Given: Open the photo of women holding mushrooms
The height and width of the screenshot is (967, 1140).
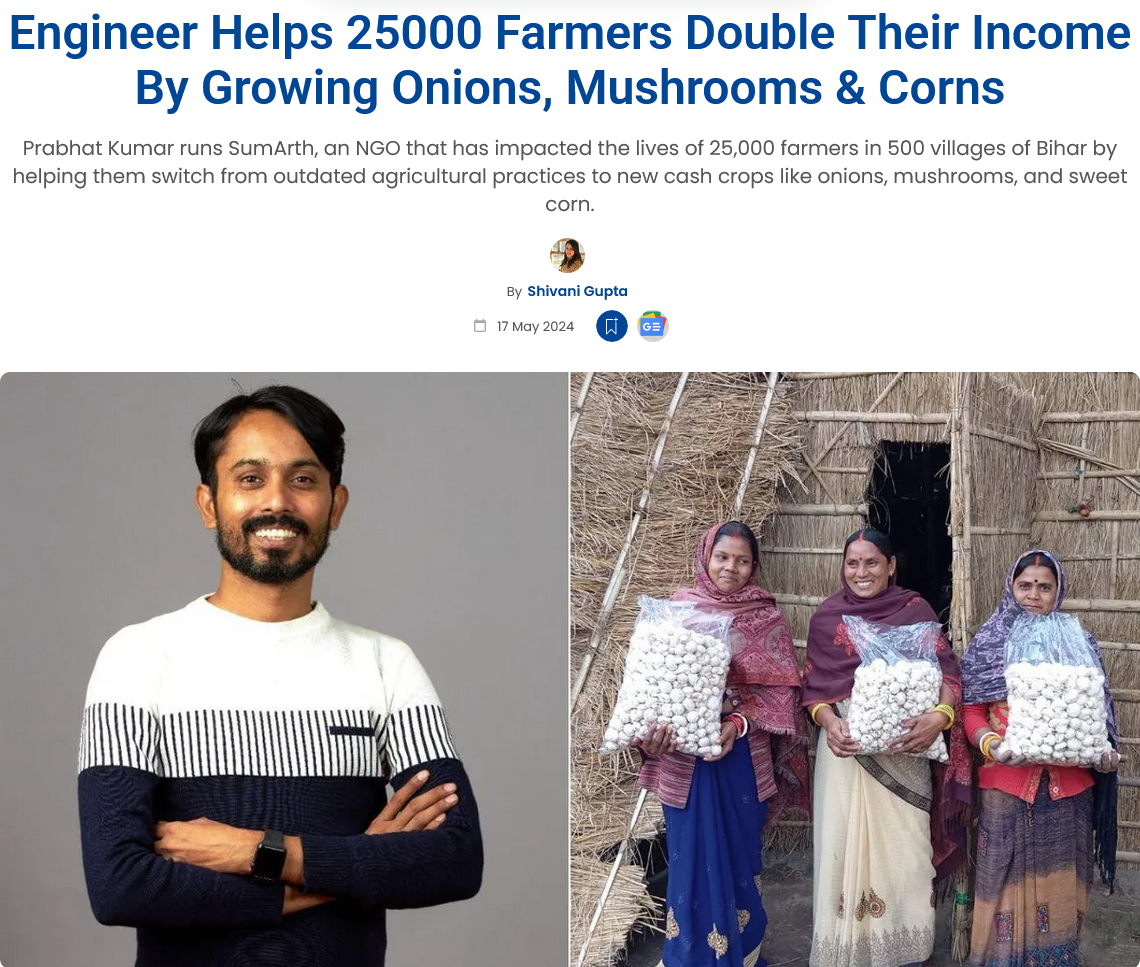Looking at the screenshot, I should pyautogui.click(x=855, y=670).
